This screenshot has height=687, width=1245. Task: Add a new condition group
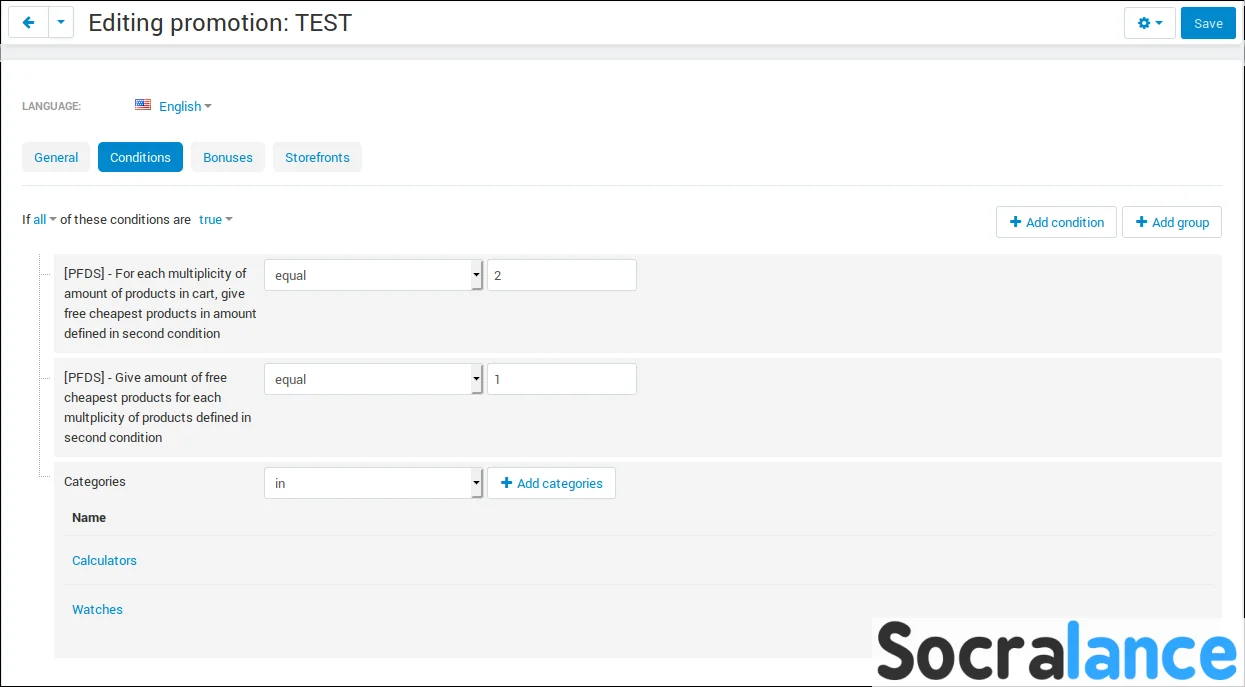click(1172, 222)
